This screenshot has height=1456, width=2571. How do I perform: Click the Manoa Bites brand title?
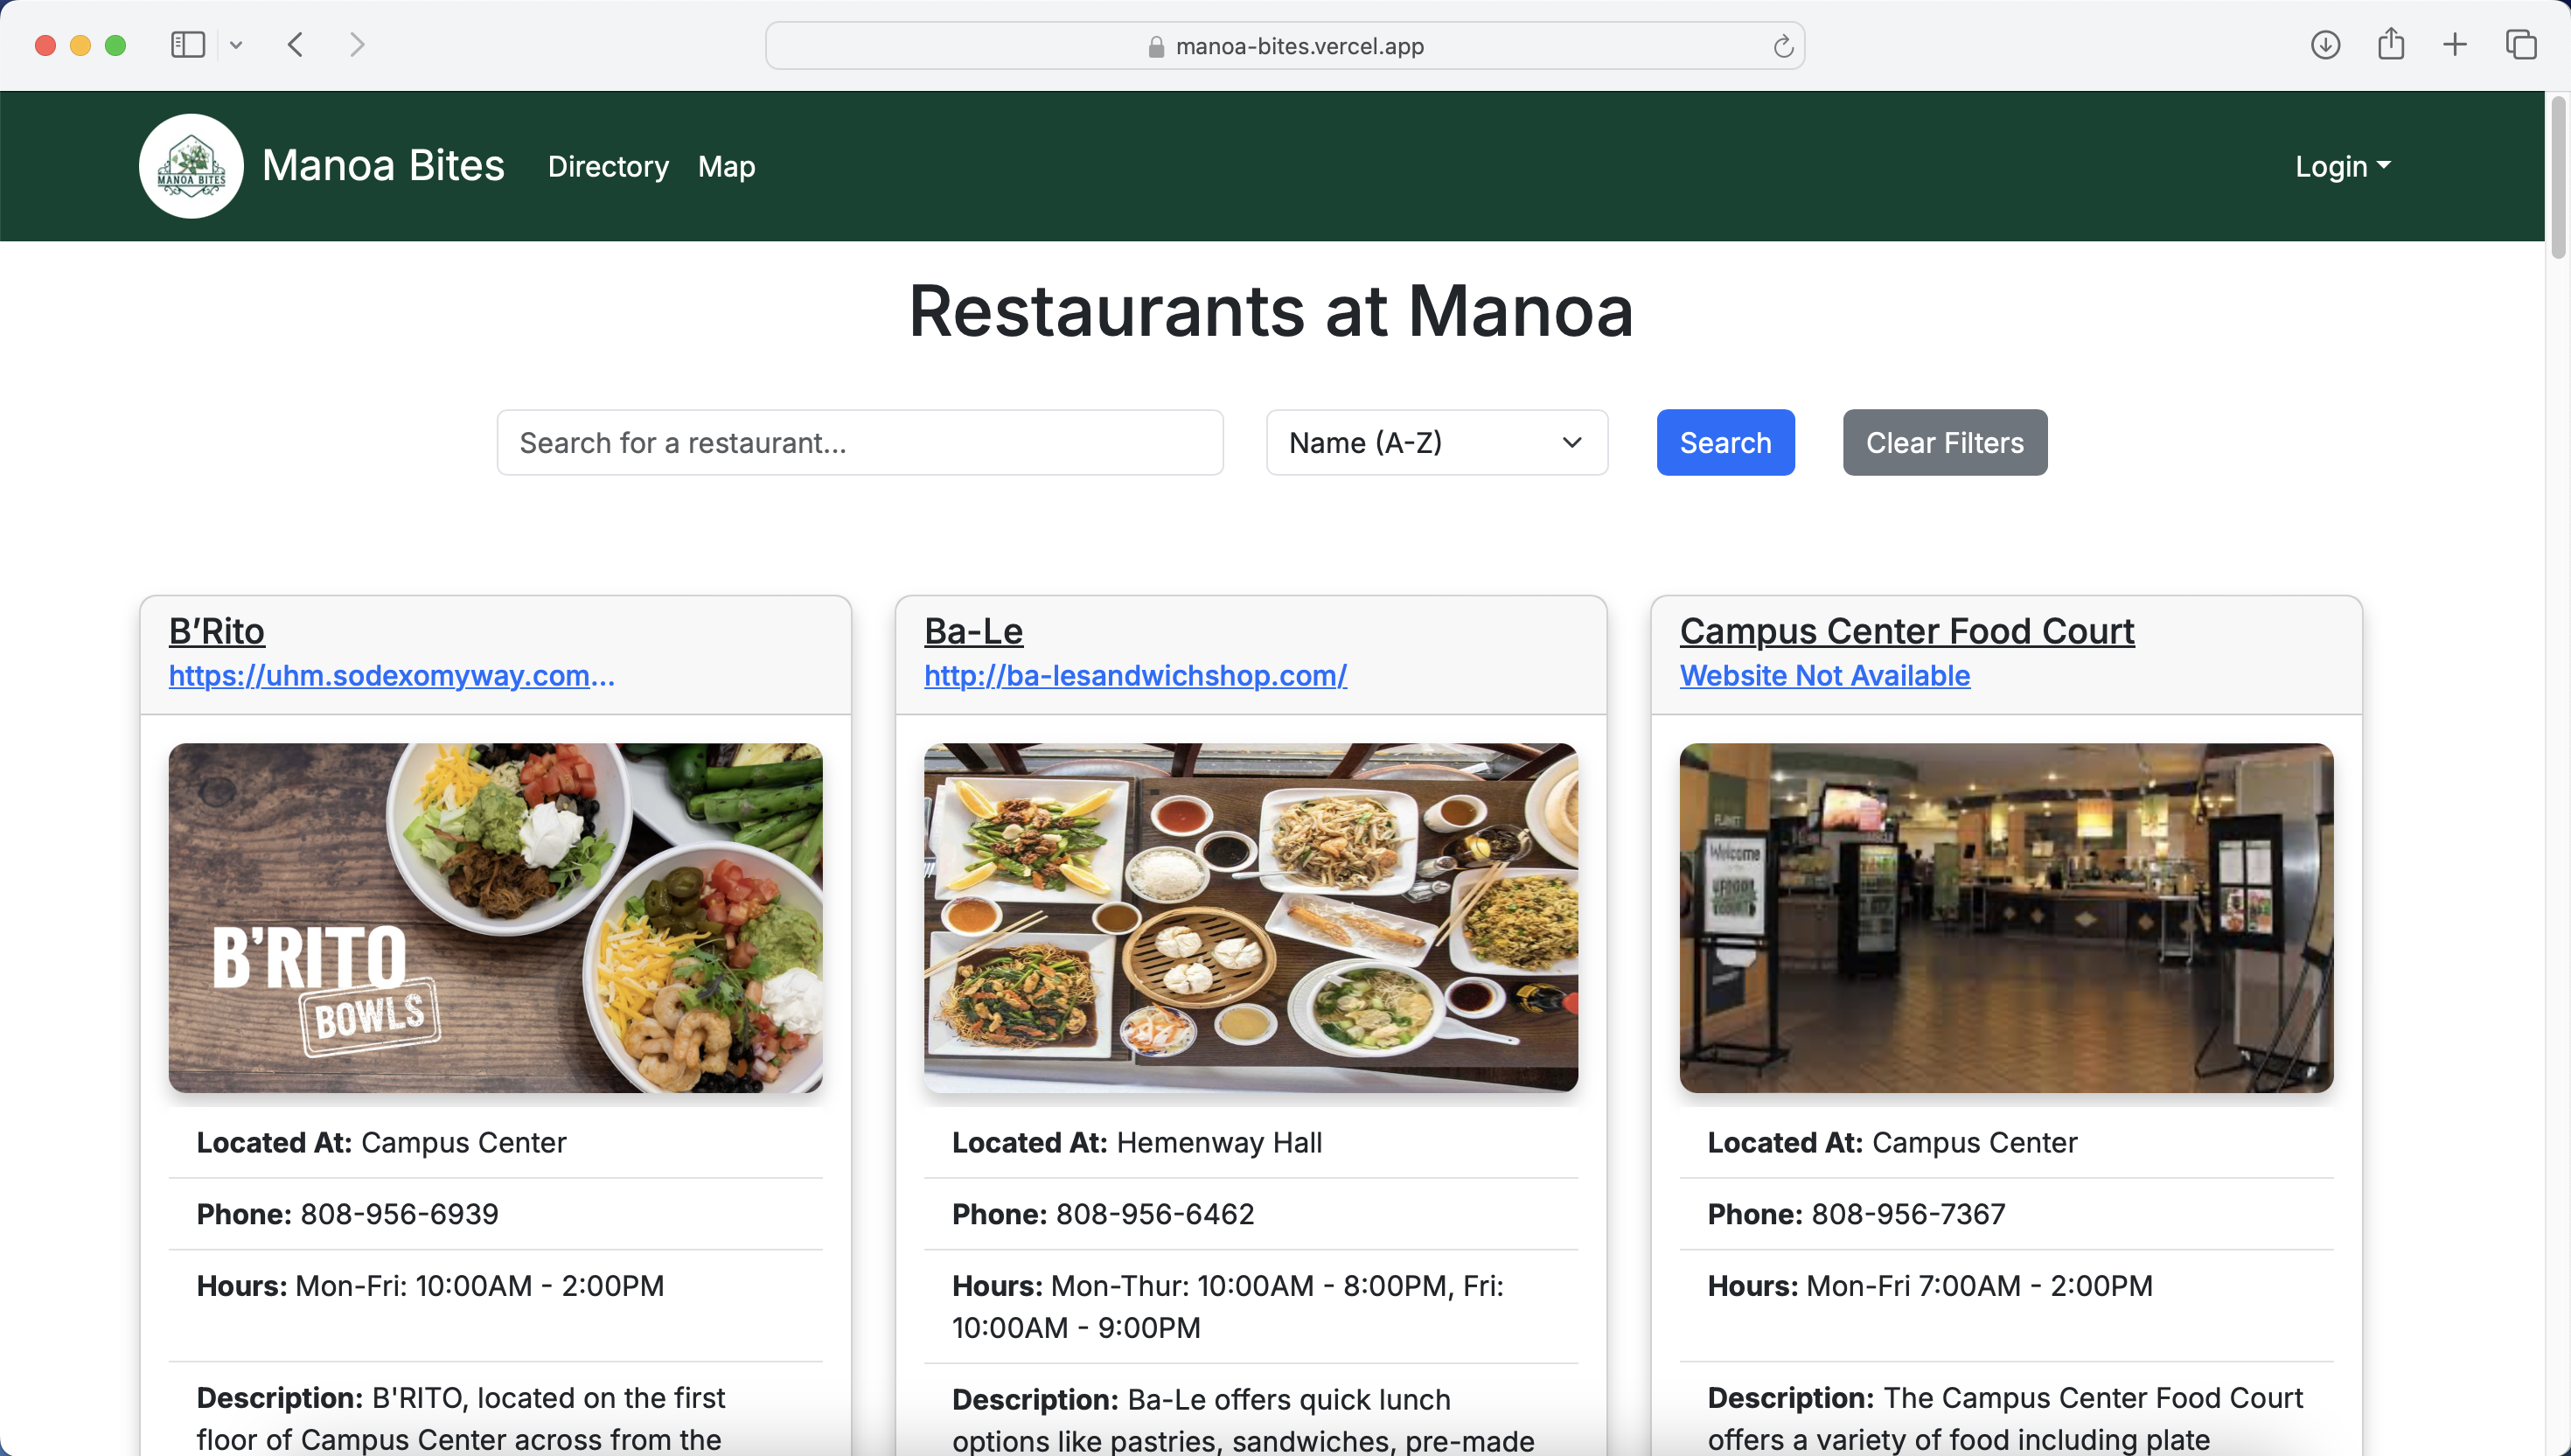pos(383,165)
